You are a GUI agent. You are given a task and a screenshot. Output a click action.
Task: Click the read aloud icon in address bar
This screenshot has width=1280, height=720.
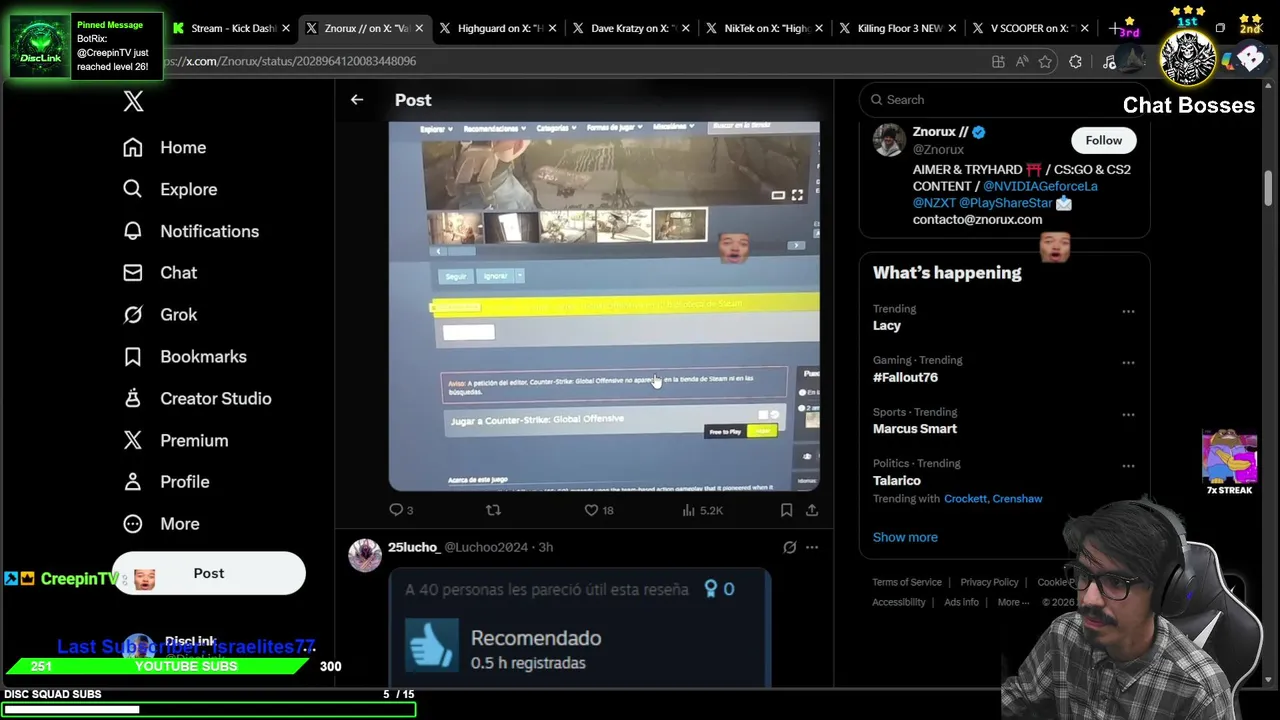1021,62
